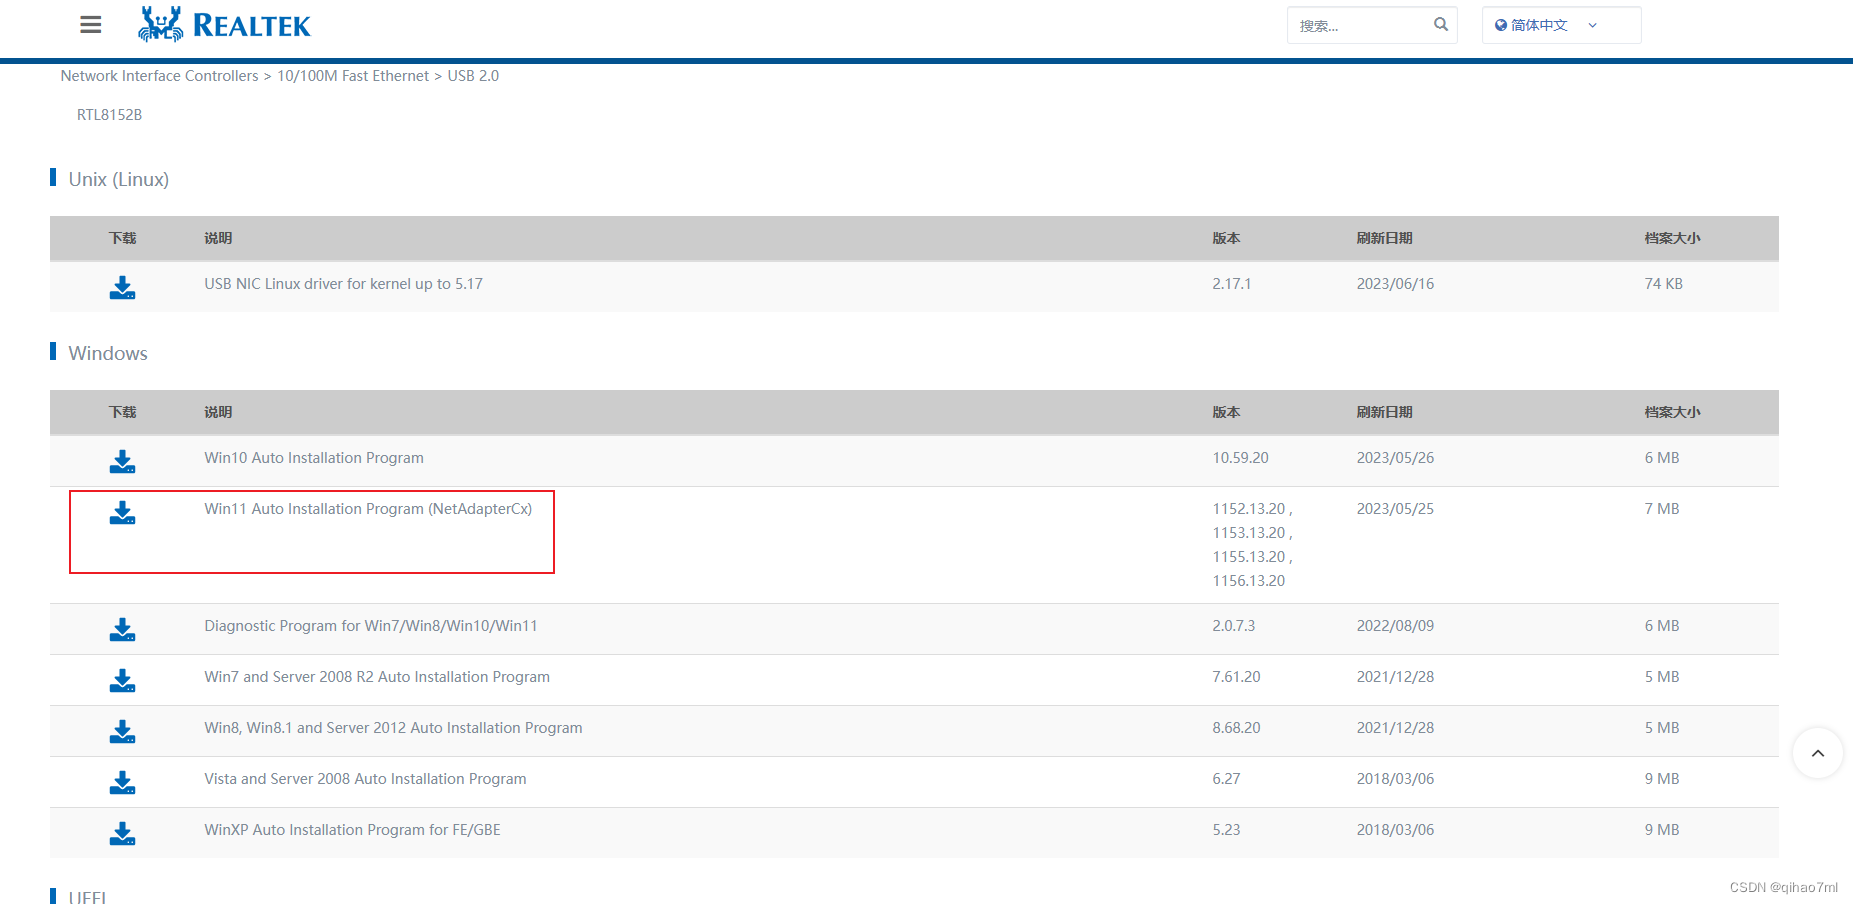Screen dimensions: 1853x904
Task: Click 'WinXP Auto Installation Program for FE/GBE'
Action: (x=352, y=830)
